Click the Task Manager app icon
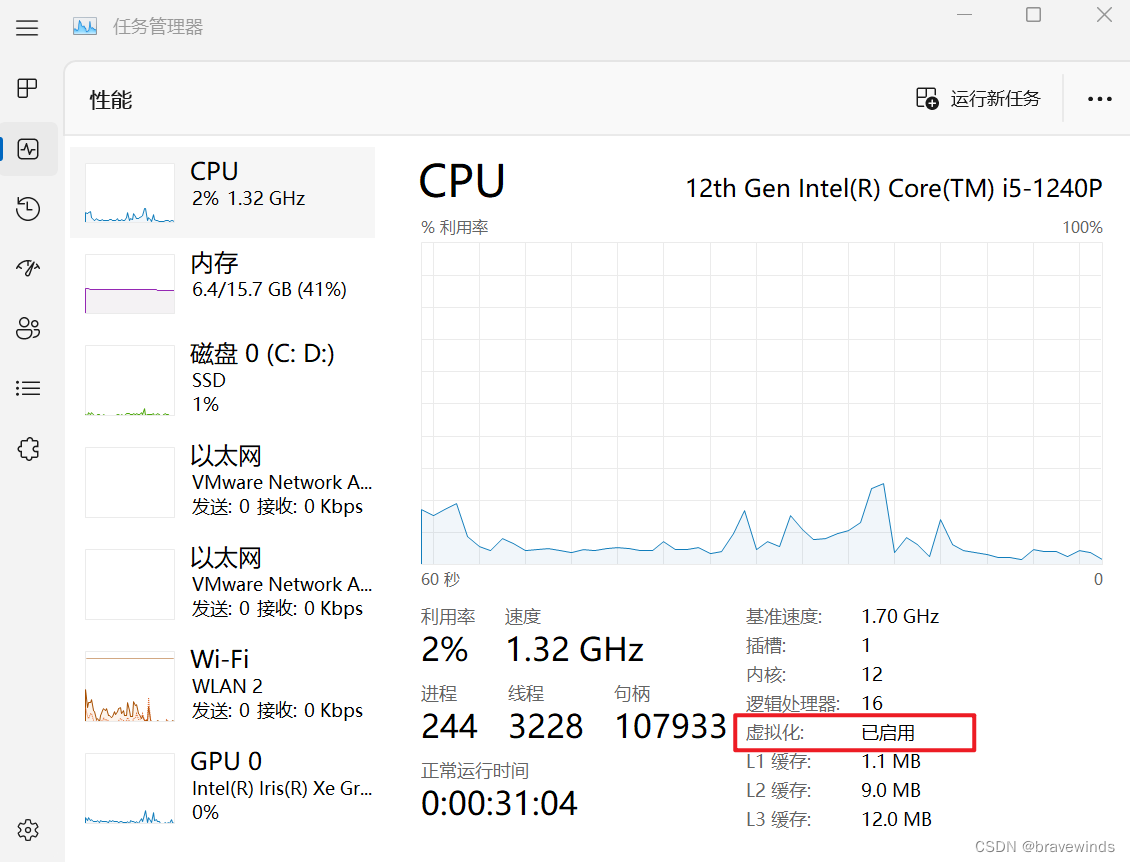Image resolution: width=1130 pixels, height=862 pixels. (85, 27)
